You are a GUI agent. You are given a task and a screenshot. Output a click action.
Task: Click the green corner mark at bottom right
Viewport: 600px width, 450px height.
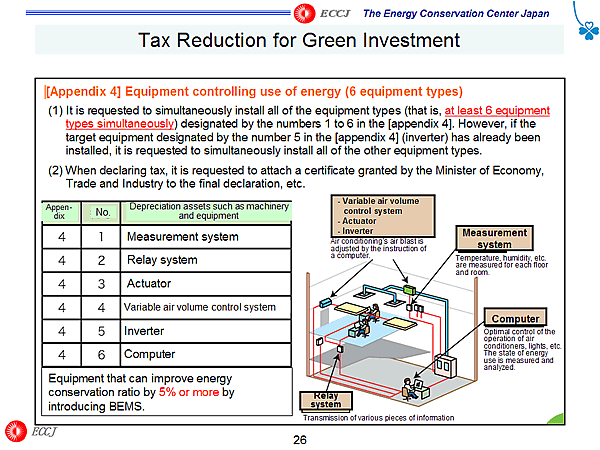pyautogui.click(x=556, y=418)
